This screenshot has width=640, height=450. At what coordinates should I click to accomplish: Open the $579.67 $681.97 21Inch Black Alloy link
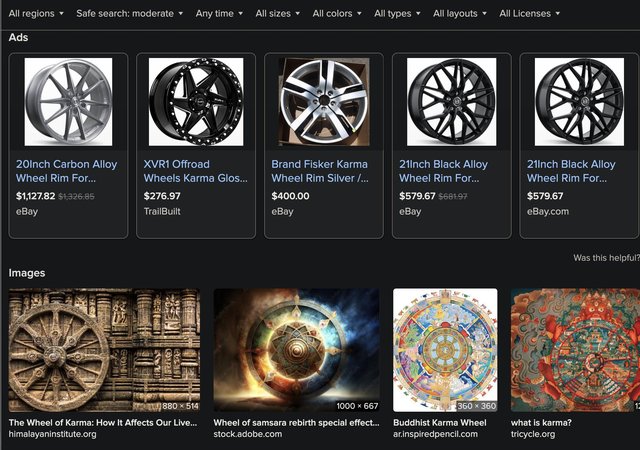(443, 171)
